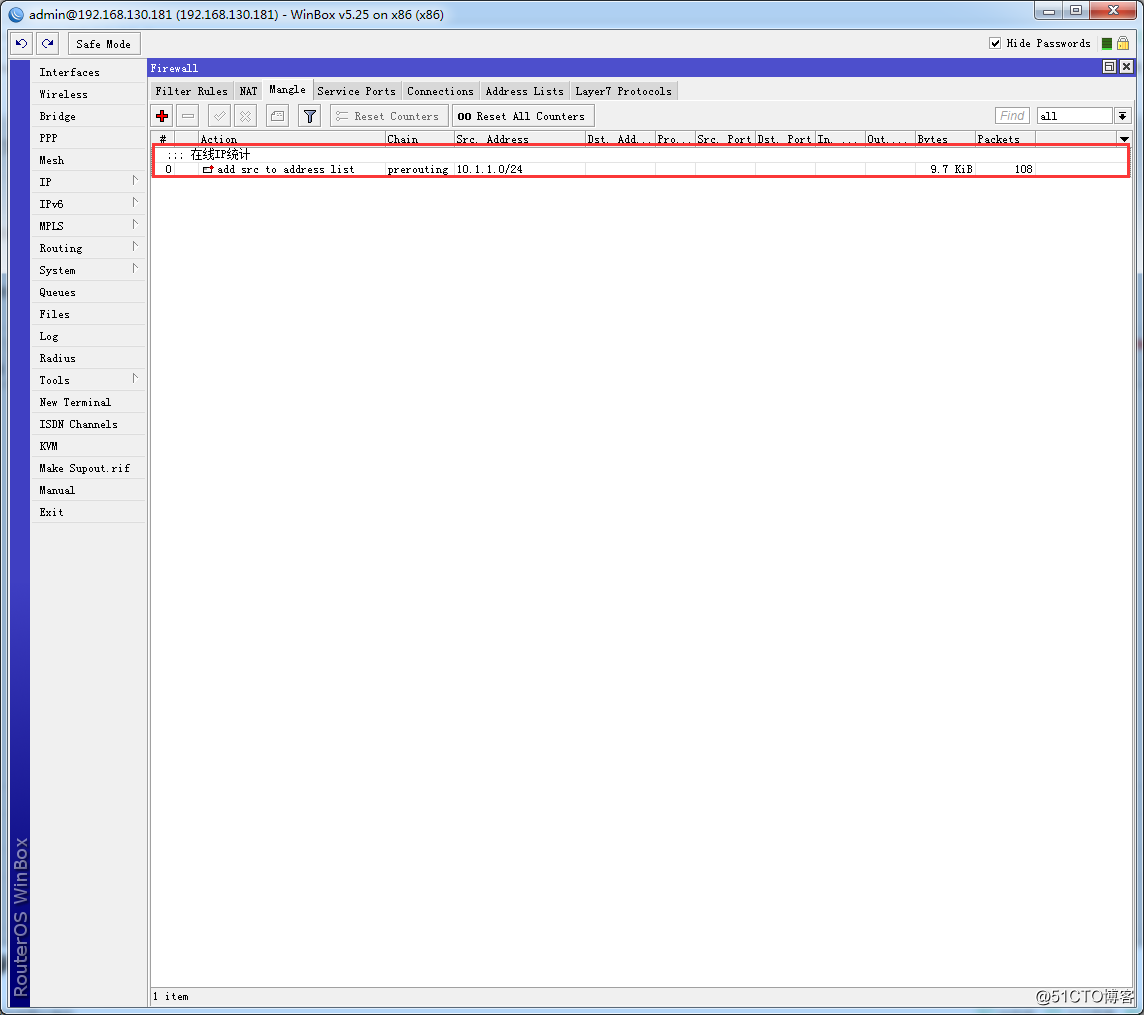The image size is (1144, 1015).
Task: Click the minus remove rule icon
Action: 188,116
